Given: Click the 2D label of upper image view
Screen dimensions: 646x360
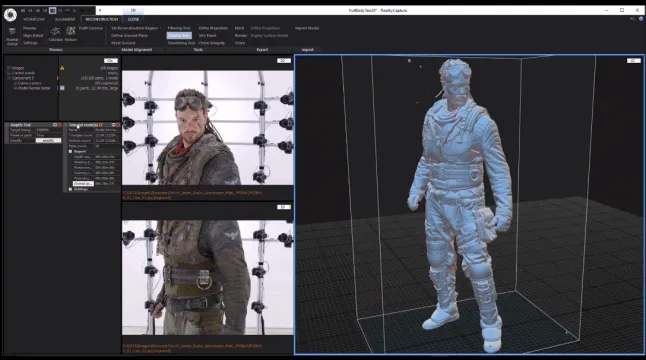Looking at the screenshot, I should [x=283, y=61].
